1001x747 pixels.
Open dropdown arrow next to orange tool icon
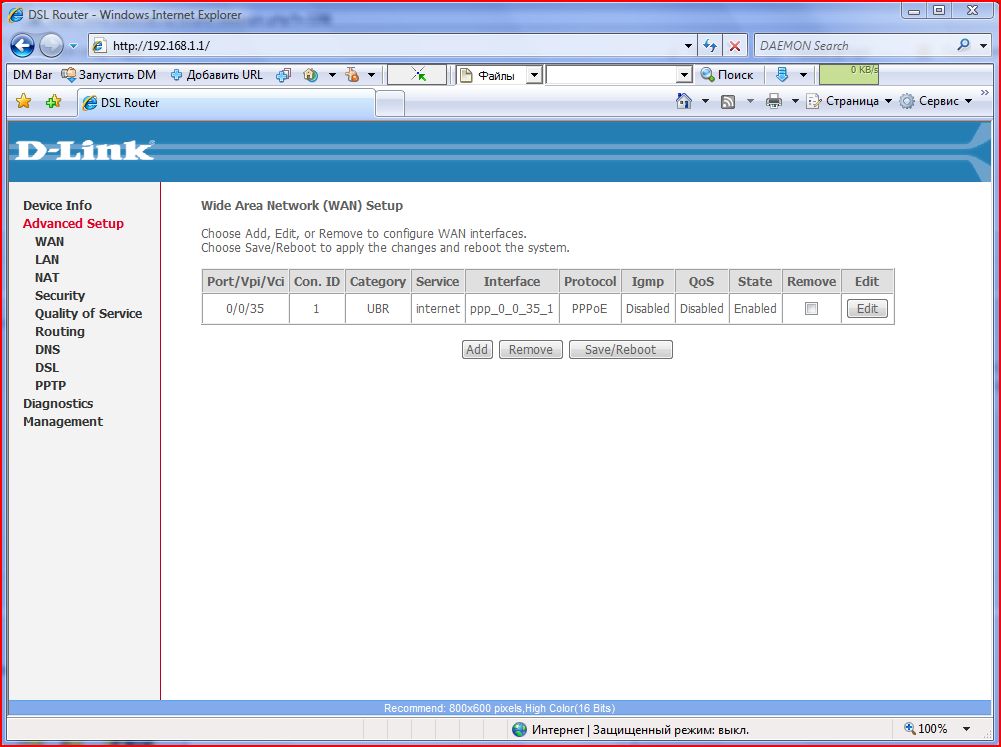pos(371,75)
